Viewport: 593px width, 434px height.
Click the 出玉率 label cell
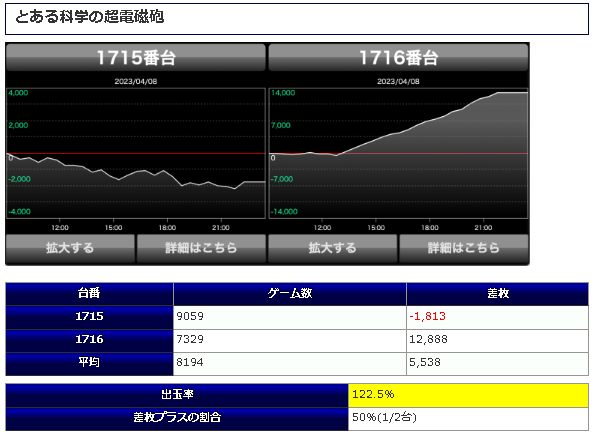coord(177,395)
